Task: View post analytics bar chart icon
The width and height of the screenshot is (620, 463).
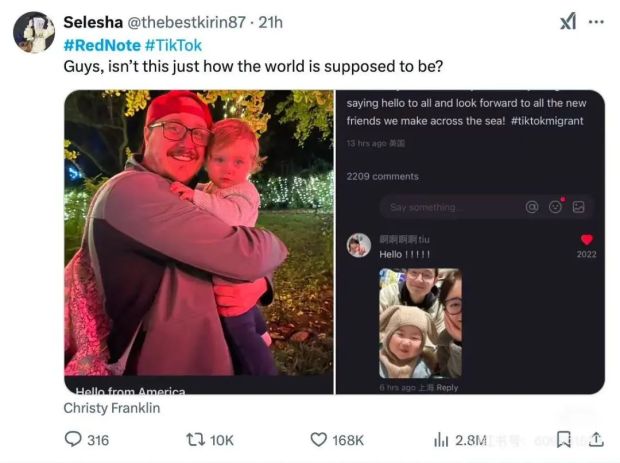Action: coord(441,439)
